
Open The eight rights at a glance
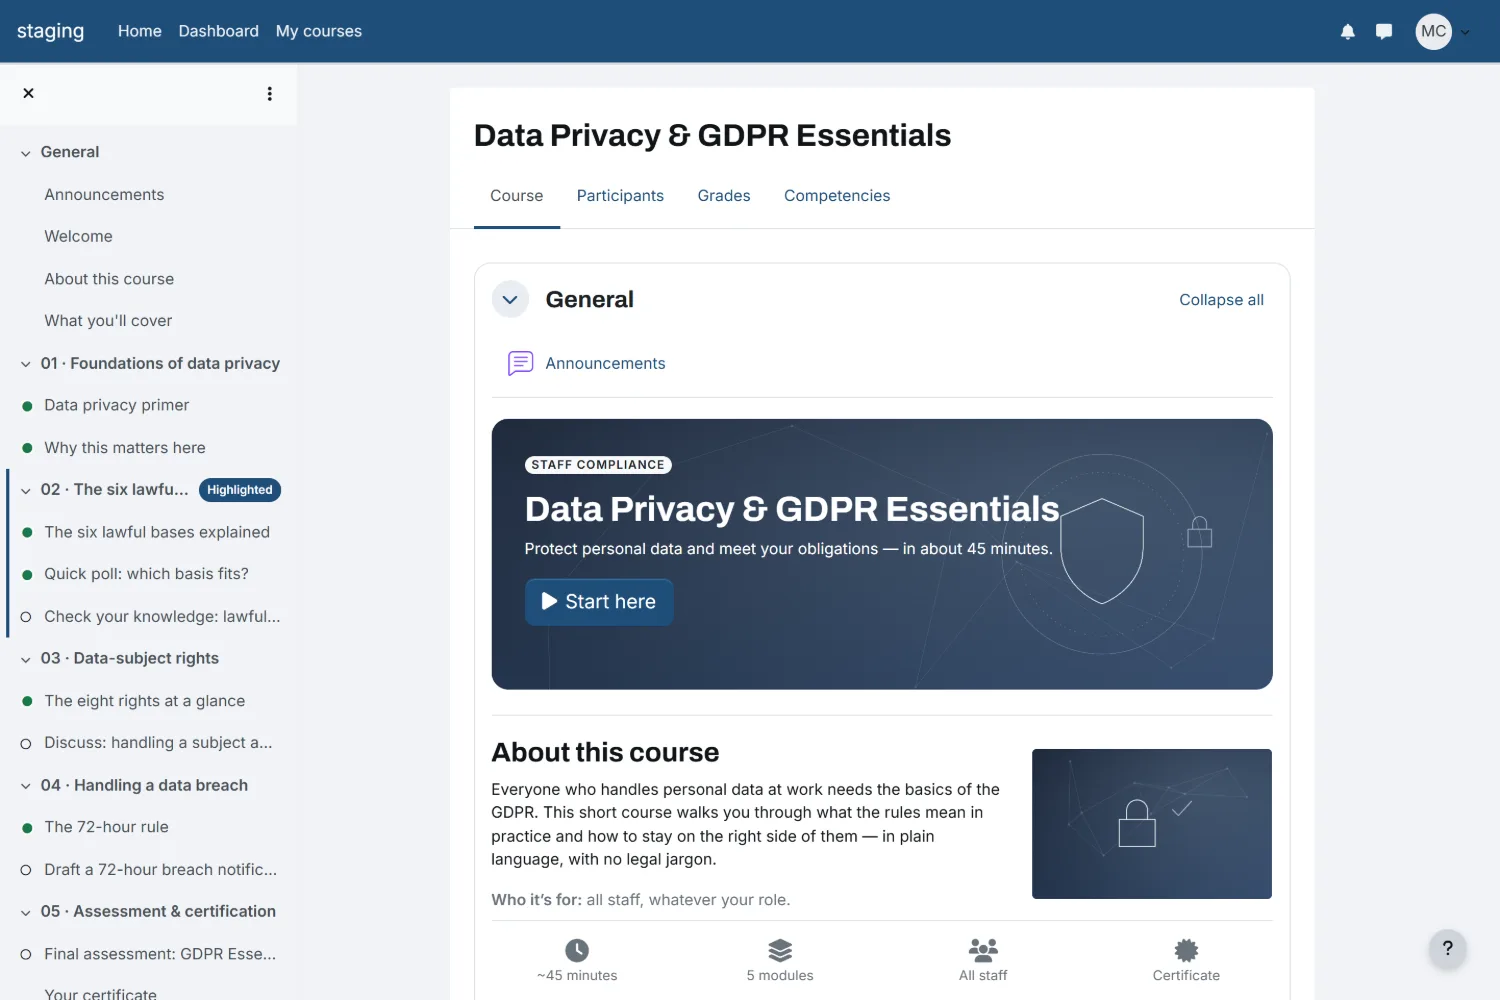144,701
